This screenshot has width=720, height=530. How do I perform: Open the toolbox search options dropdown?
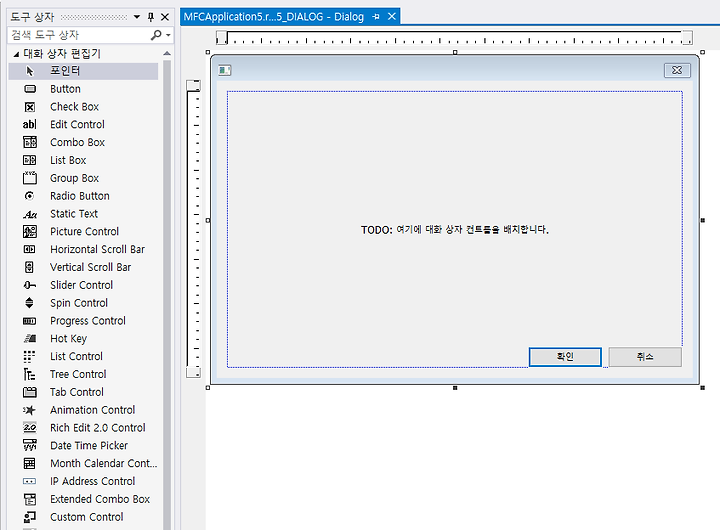(x=169, y=35)
